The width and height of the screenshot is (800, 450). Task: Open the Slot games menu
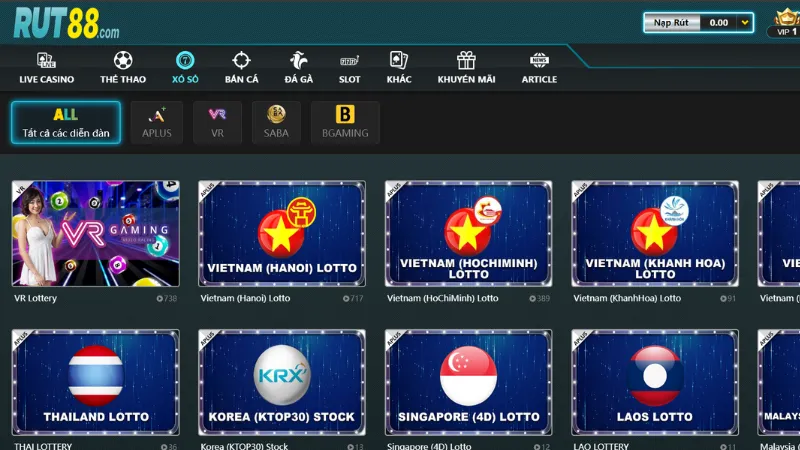349,68
